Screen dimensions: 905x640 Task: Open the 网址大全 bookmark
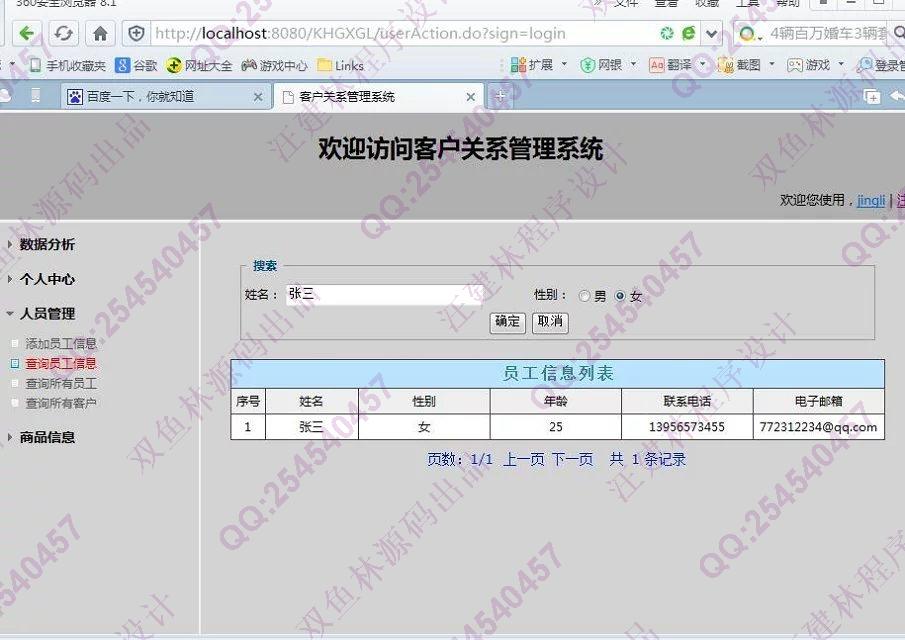click(x=199, y=65)
